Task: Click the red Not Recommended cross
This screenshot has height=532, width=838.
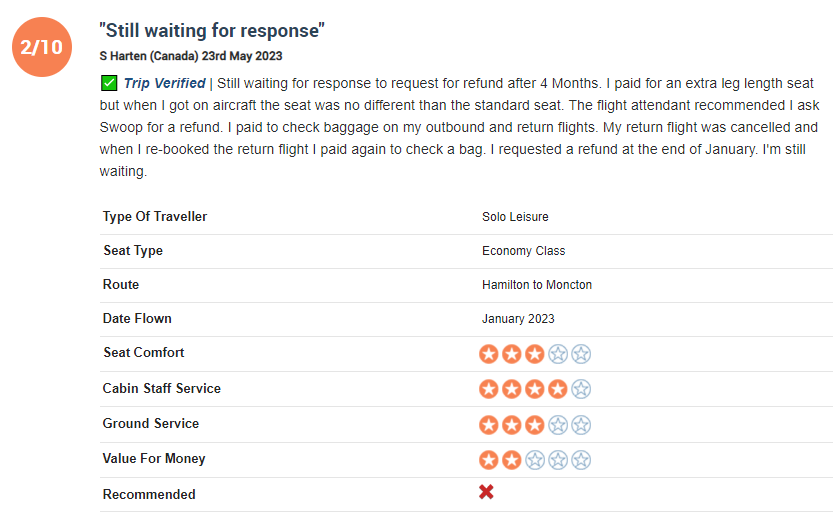Action: [486, 492]
